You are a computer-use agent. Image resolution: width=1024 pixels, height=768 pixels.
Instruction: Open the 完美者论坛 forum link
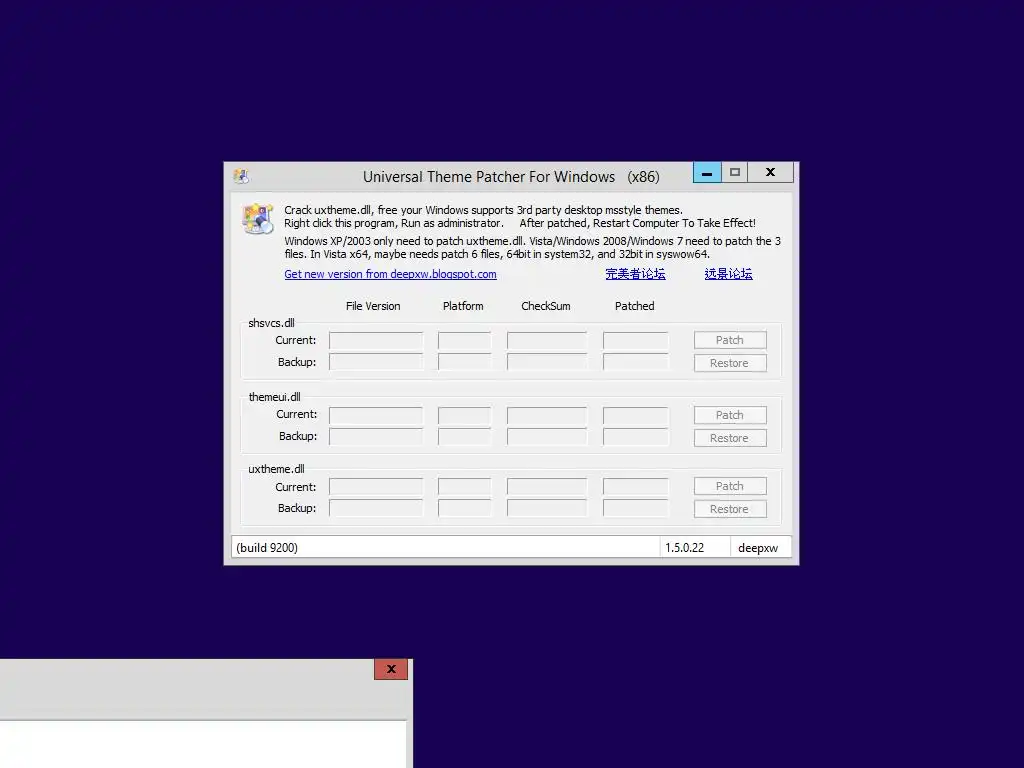(635, 274)
